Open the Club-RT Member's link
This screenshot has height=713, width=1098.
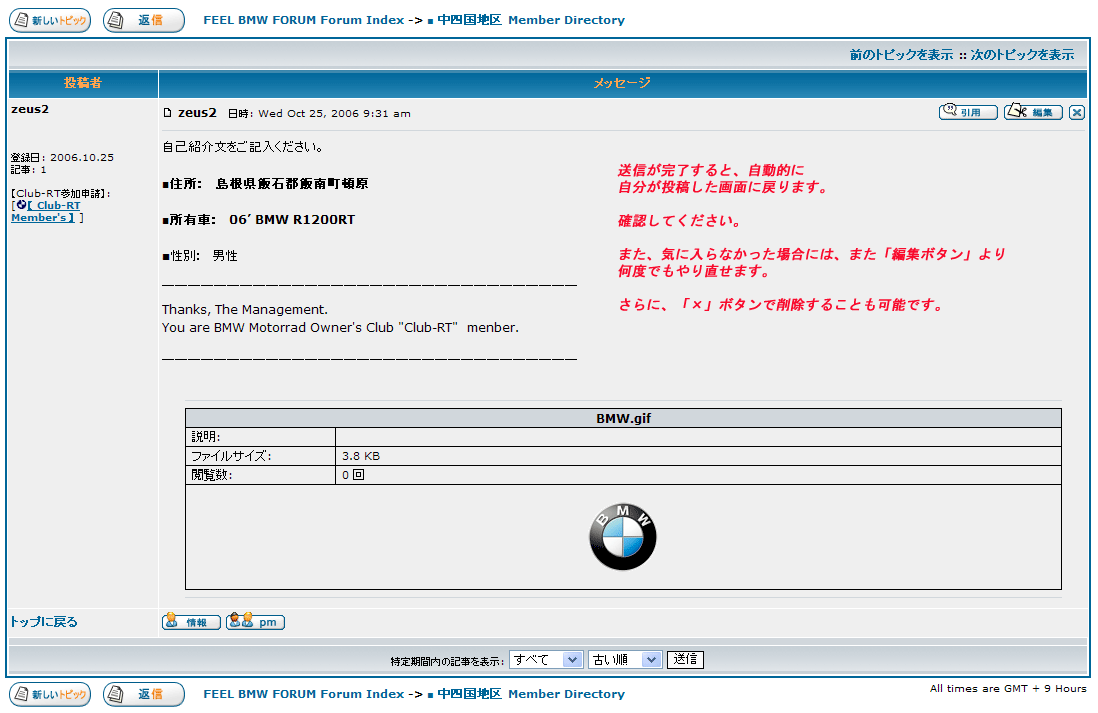tap(46, 212)
